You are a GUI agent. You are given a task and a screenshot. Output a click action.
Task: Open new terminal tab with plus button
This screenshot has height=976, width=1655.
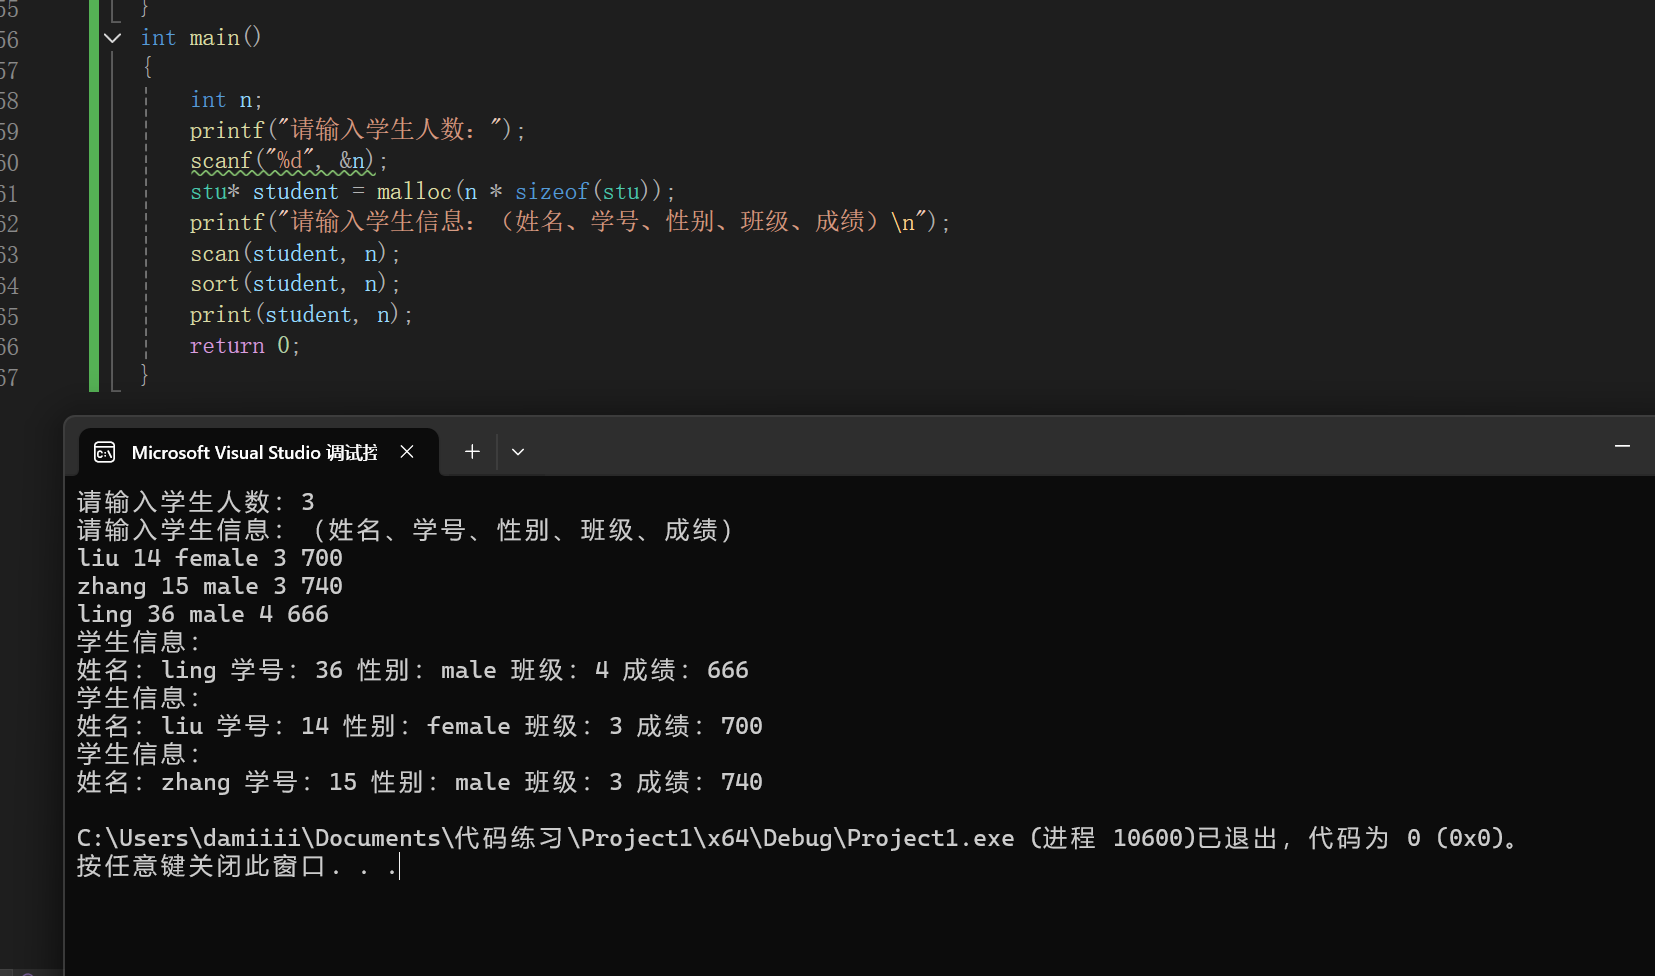tap(472, 452)
